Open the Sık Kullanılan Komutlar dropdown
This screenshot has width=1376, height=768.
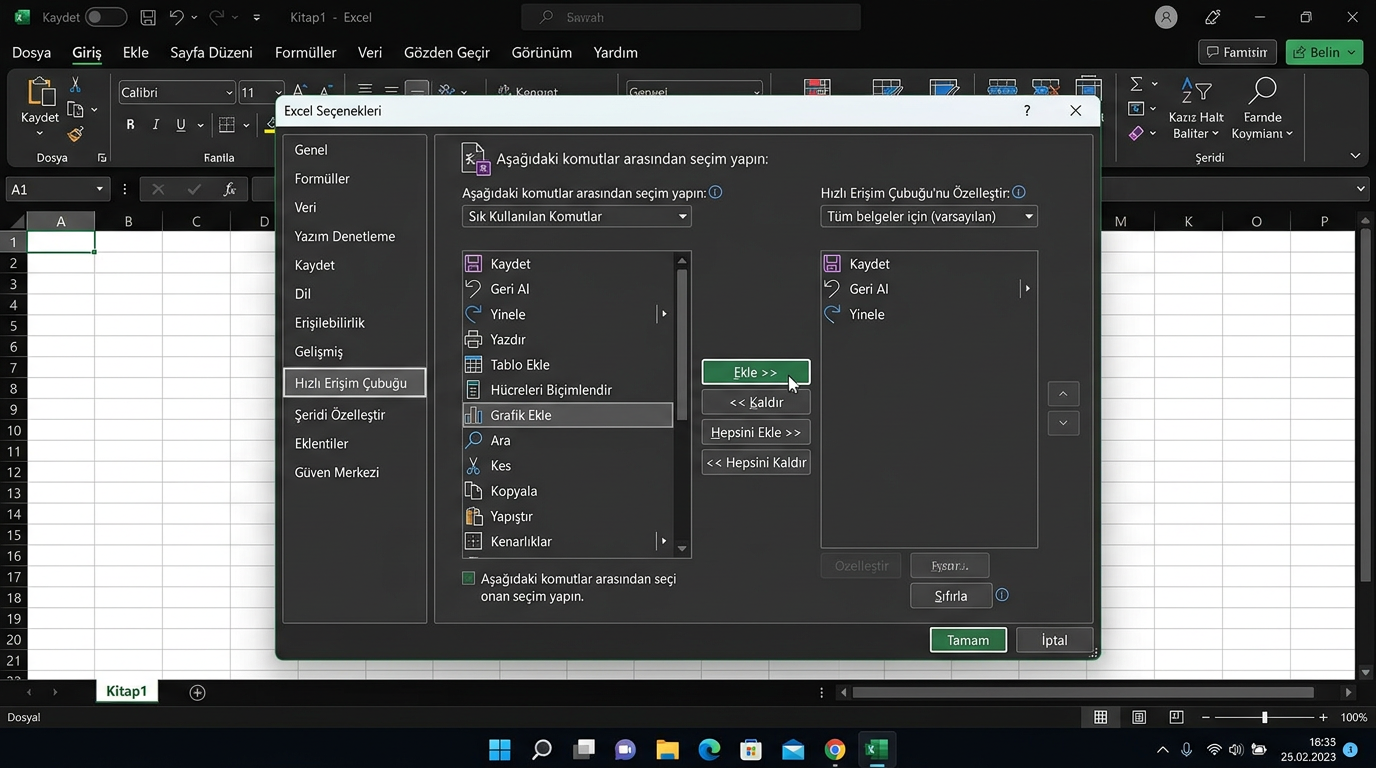tap(576, 216)
